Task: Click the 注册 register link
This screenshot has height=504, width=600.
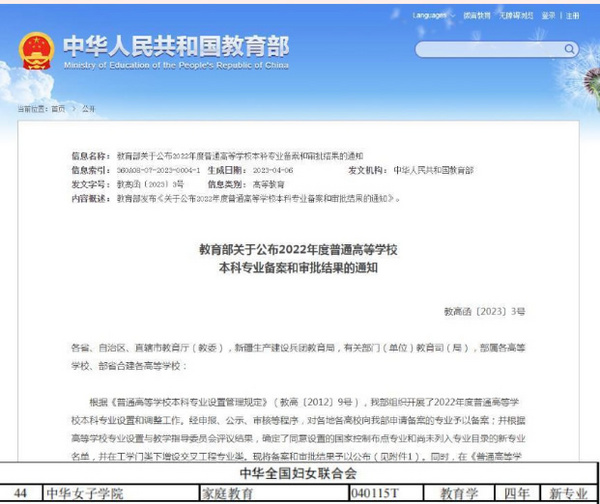Action: tap(573, 16)
